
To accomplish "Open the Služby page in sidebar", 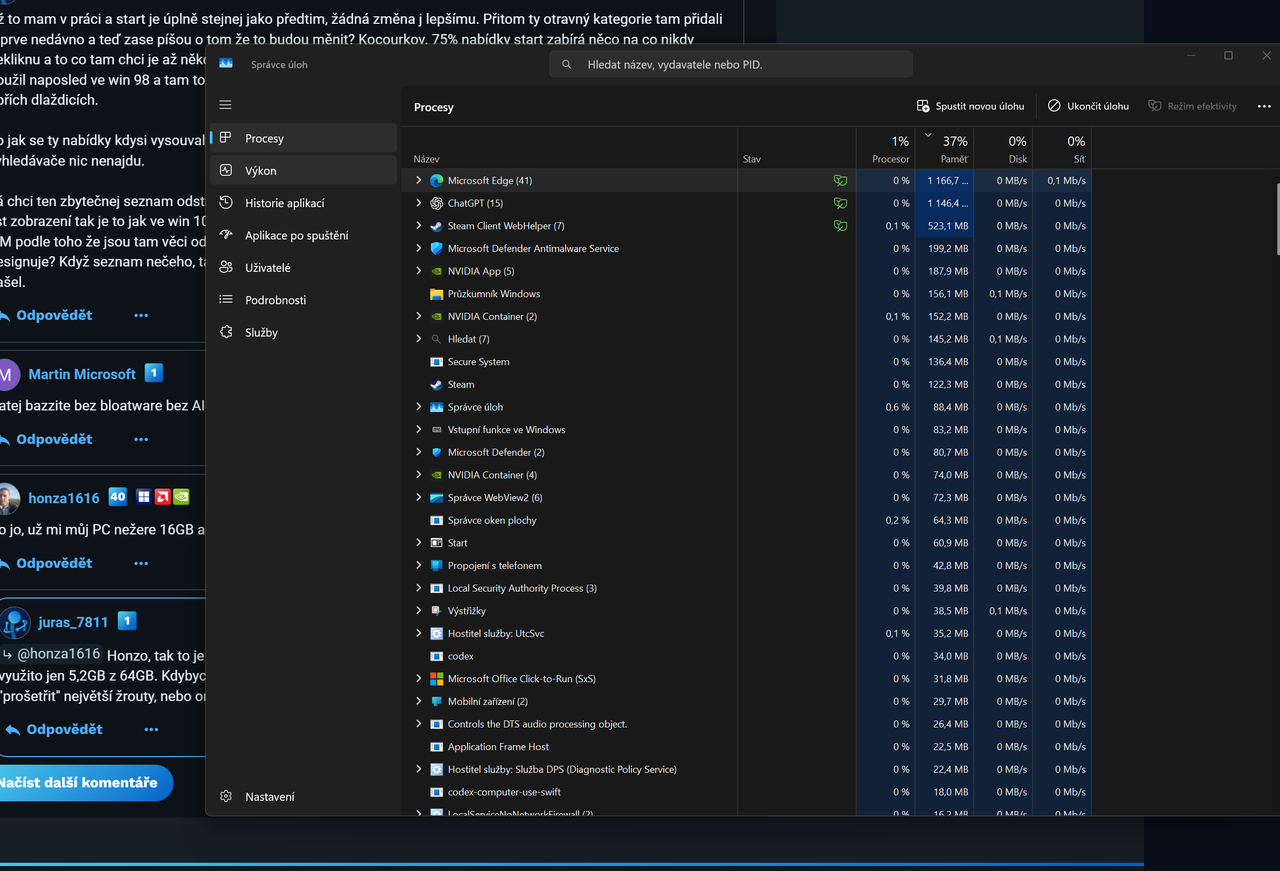I will [x=303, y=332].
